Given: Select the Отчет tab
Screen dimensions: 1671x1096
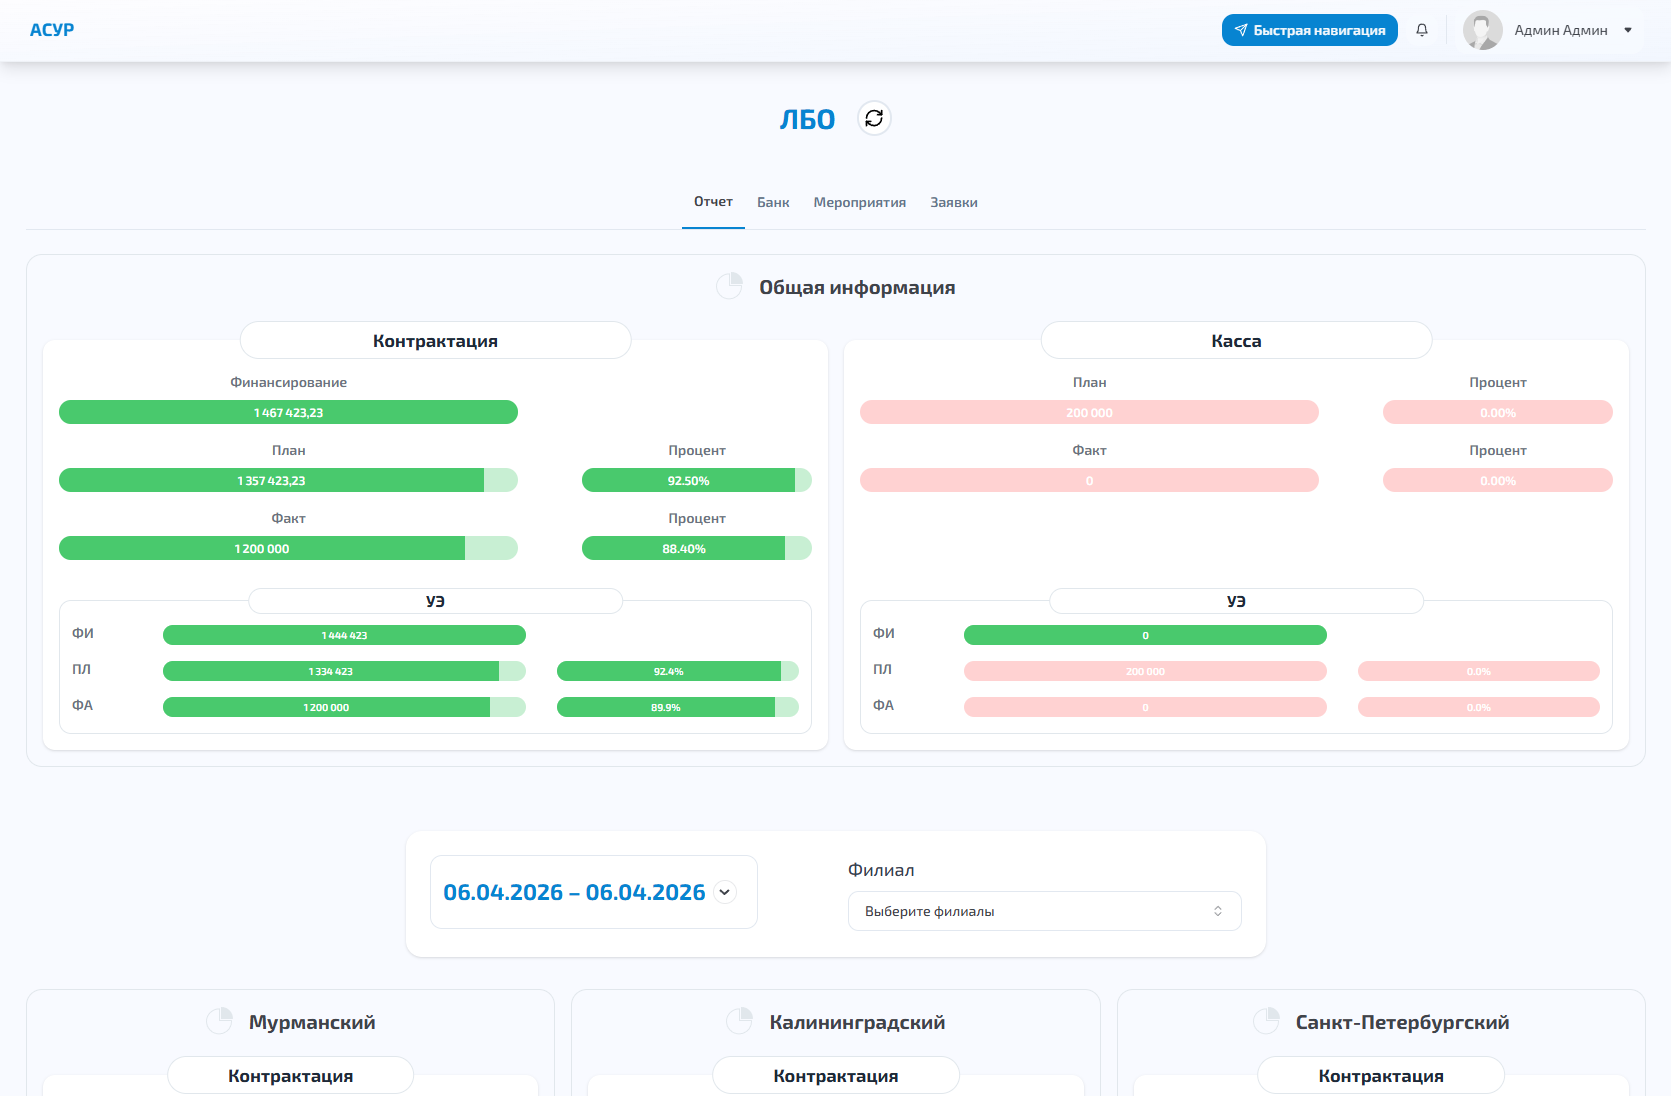Looking at the screenshot, I should point(713,202).
